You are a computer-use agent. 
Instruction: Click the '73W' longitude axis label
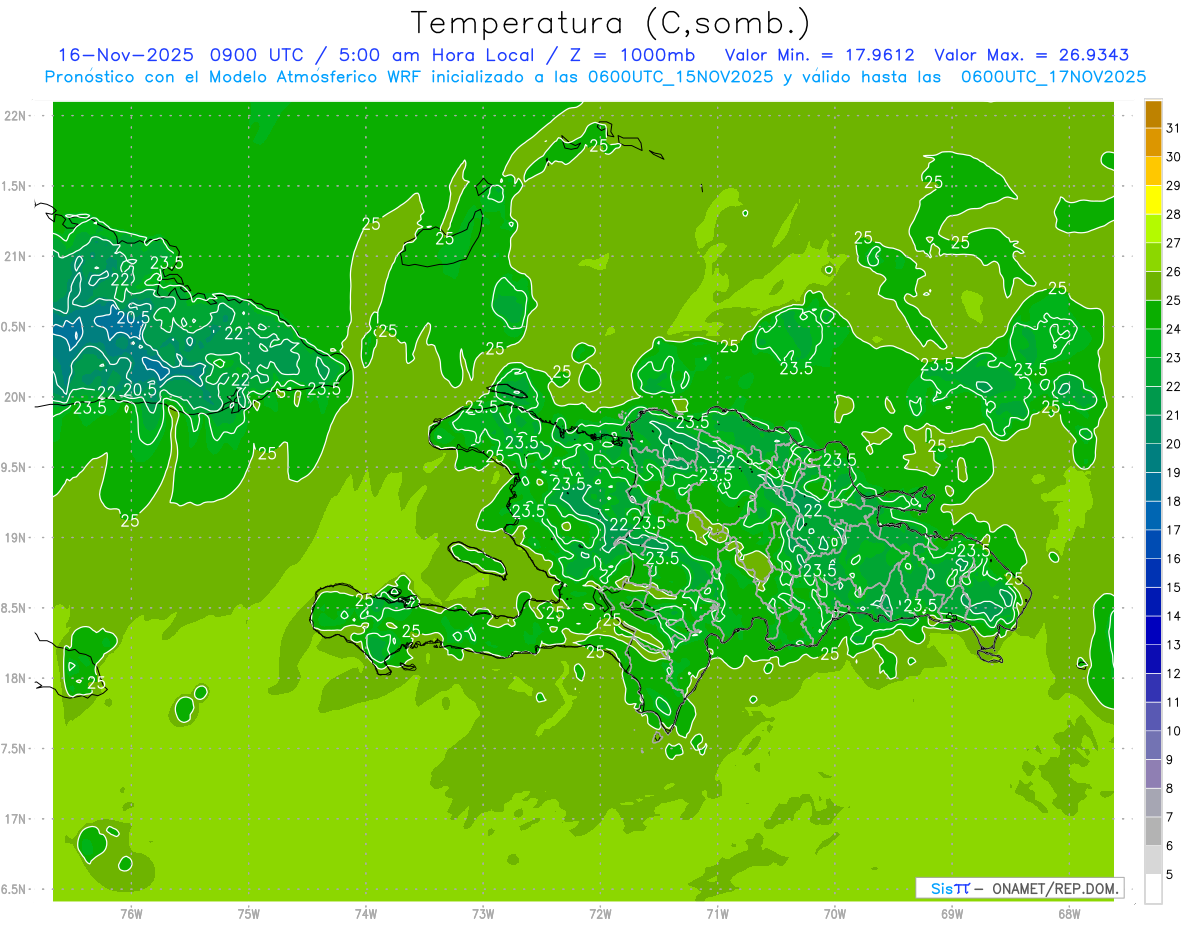(x=483, y=914)
